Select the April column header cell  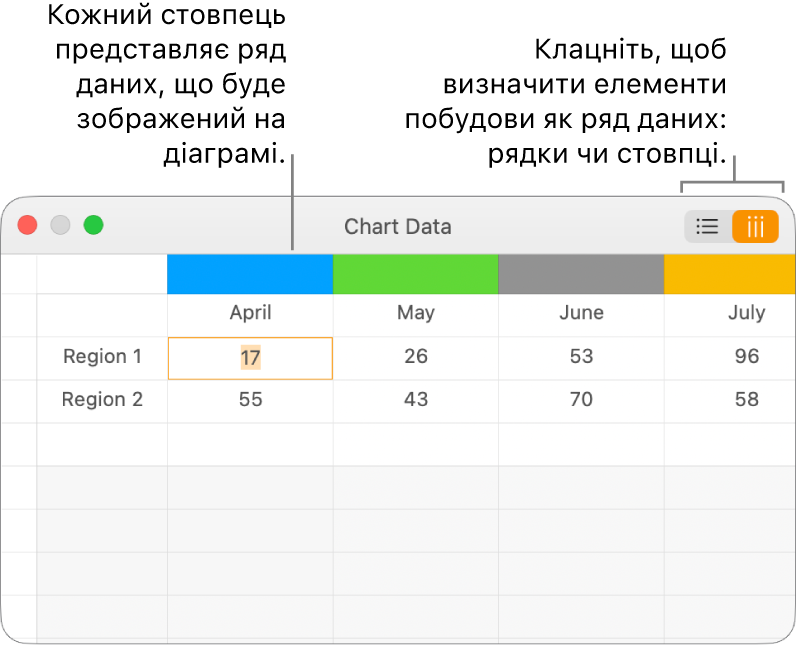(x=250, y=313)
